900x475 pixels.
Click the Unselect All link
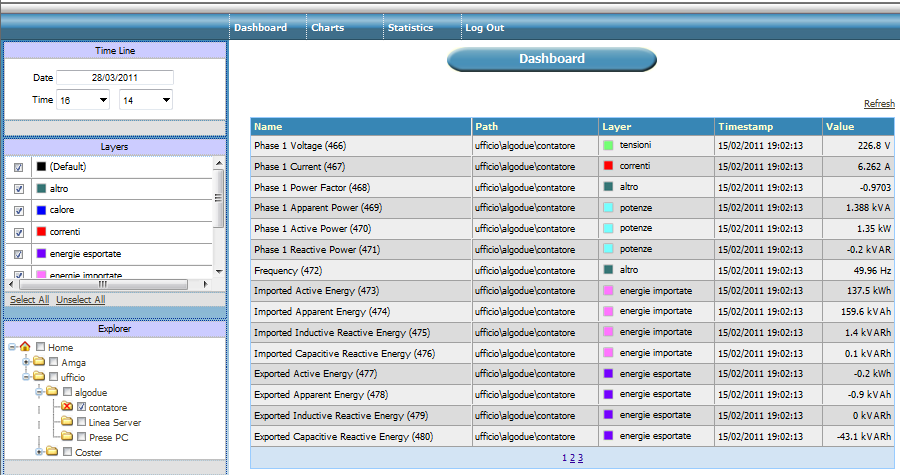pos(80,300)
